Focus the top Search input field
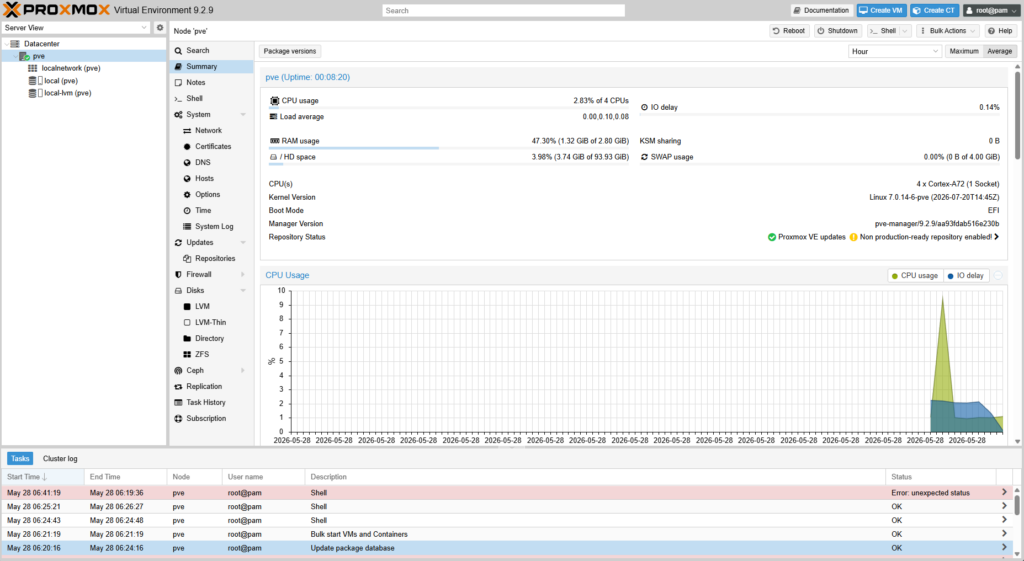 coord(504,10)
